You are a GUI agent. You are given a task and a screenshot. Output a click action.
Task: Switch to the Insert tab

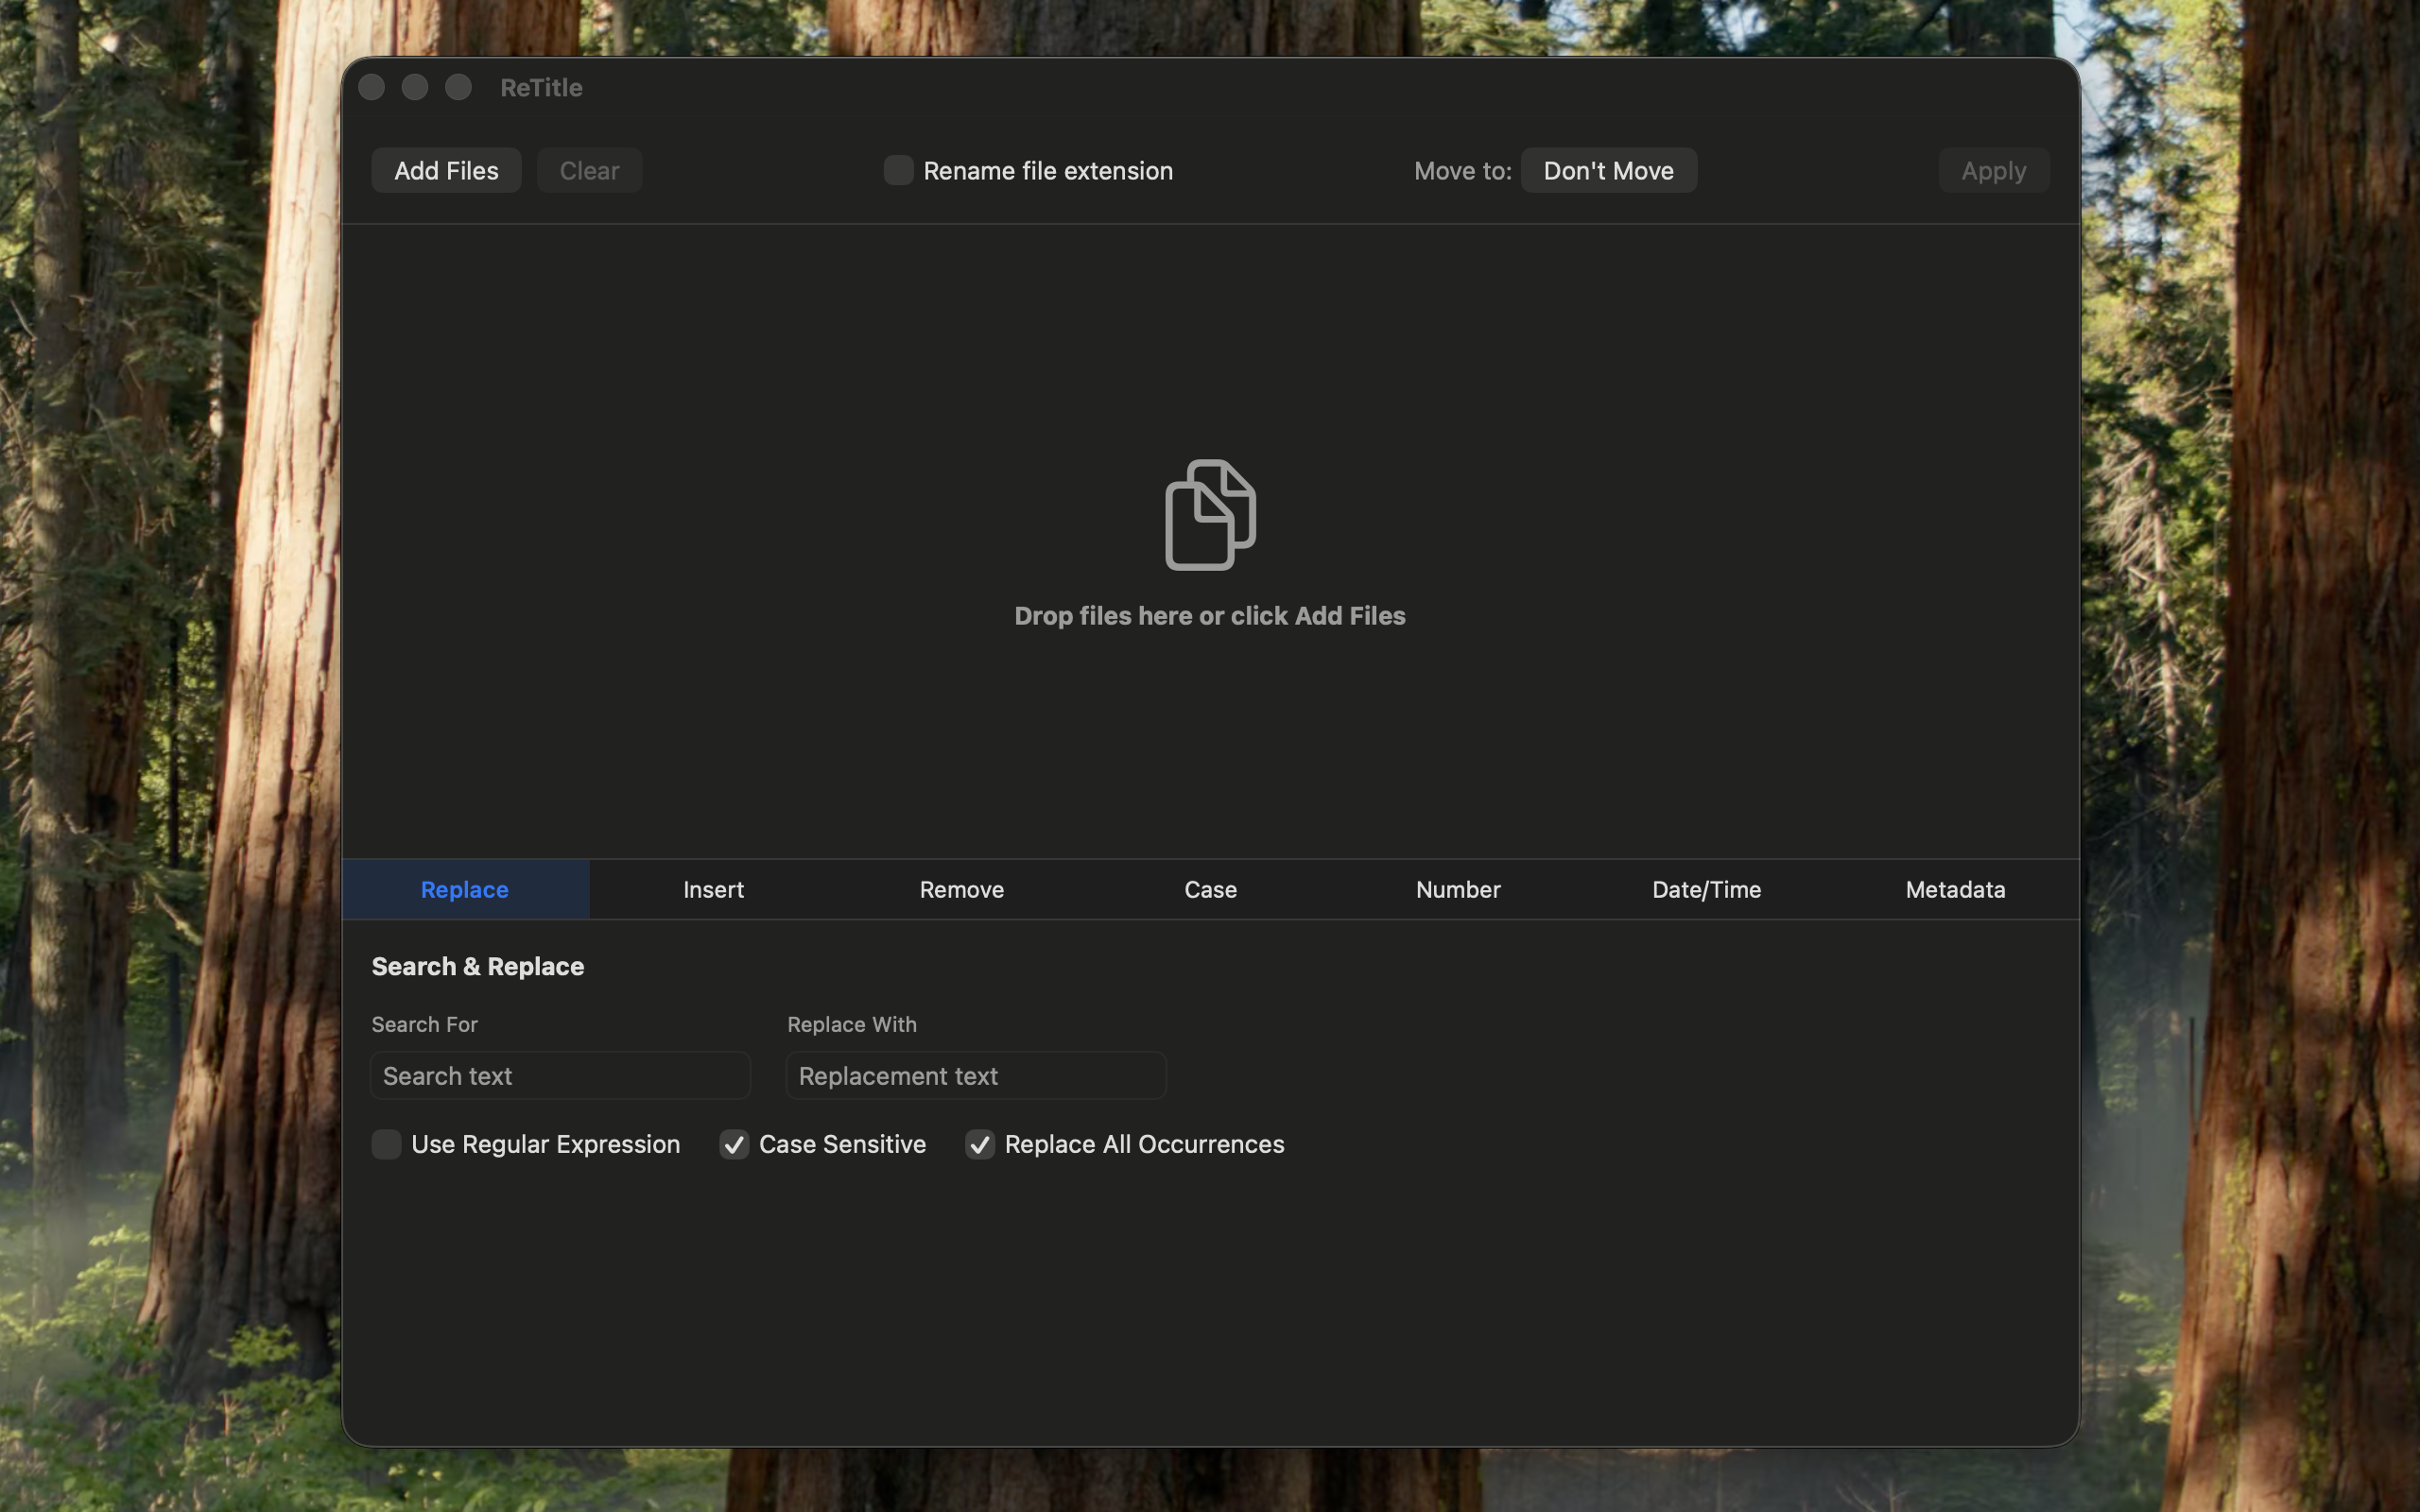(x=713, y=889)
